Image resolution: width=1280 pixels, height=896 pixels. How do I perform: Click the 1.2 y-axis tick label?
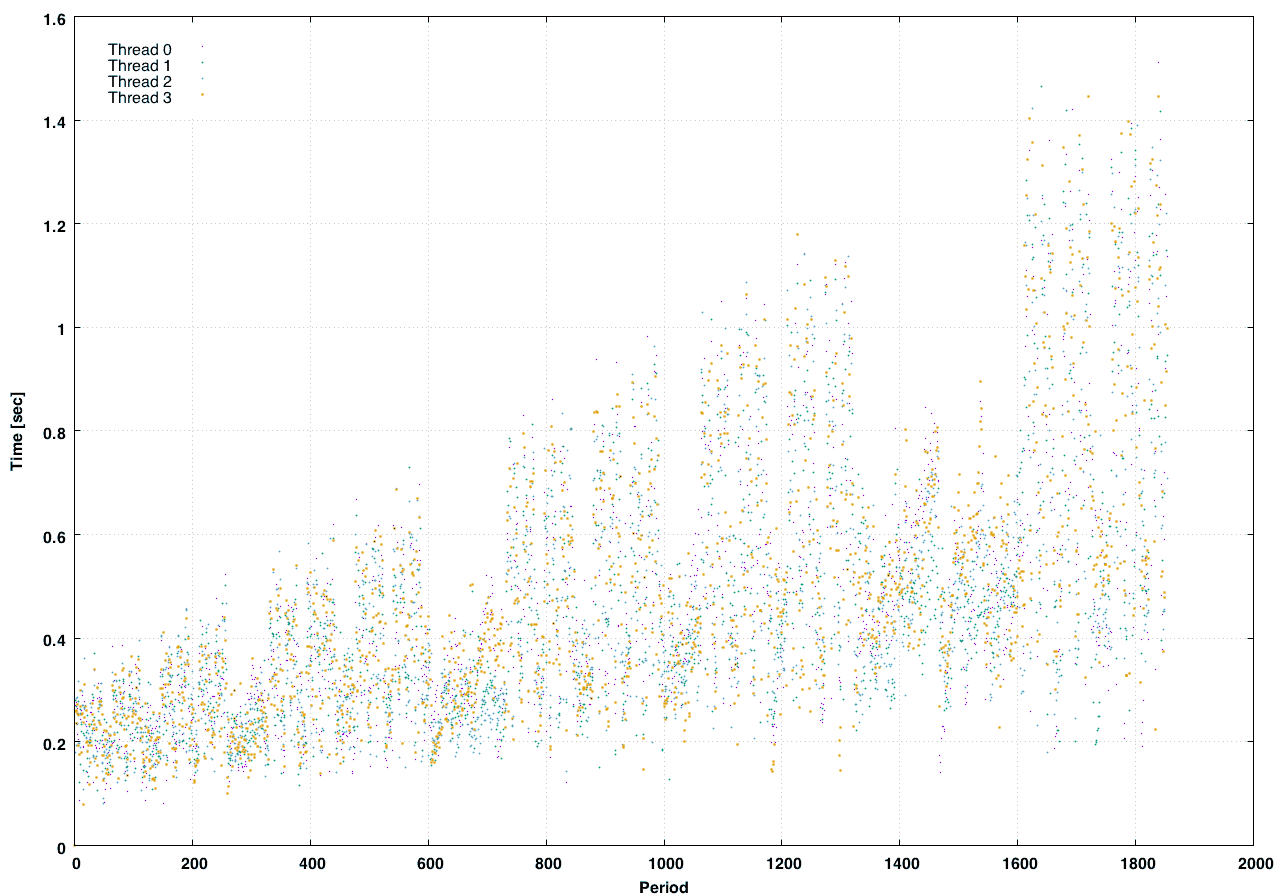[53, 224]
